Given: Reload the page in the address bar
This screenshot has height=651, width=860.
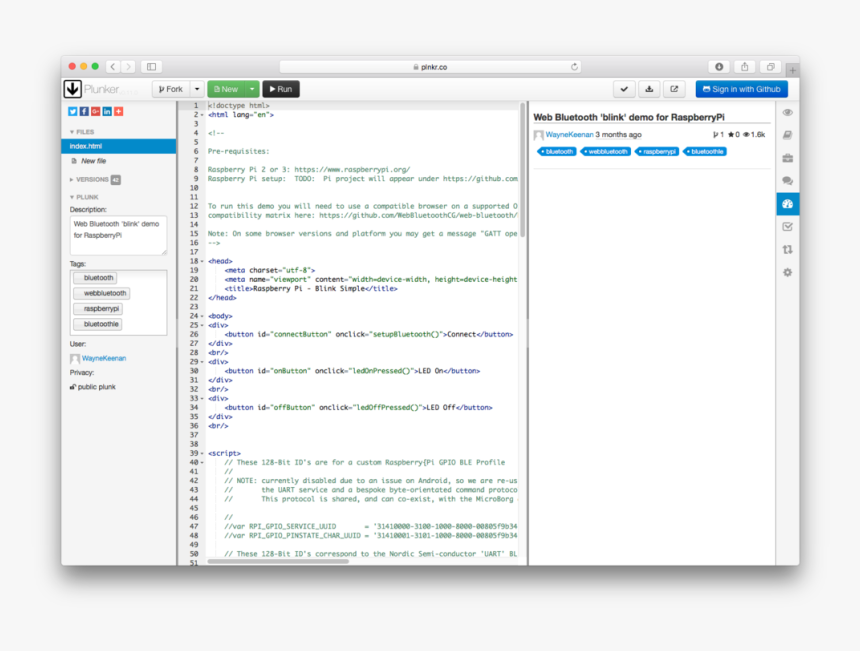Looking at the screenshot, I should tap(574, 67).
